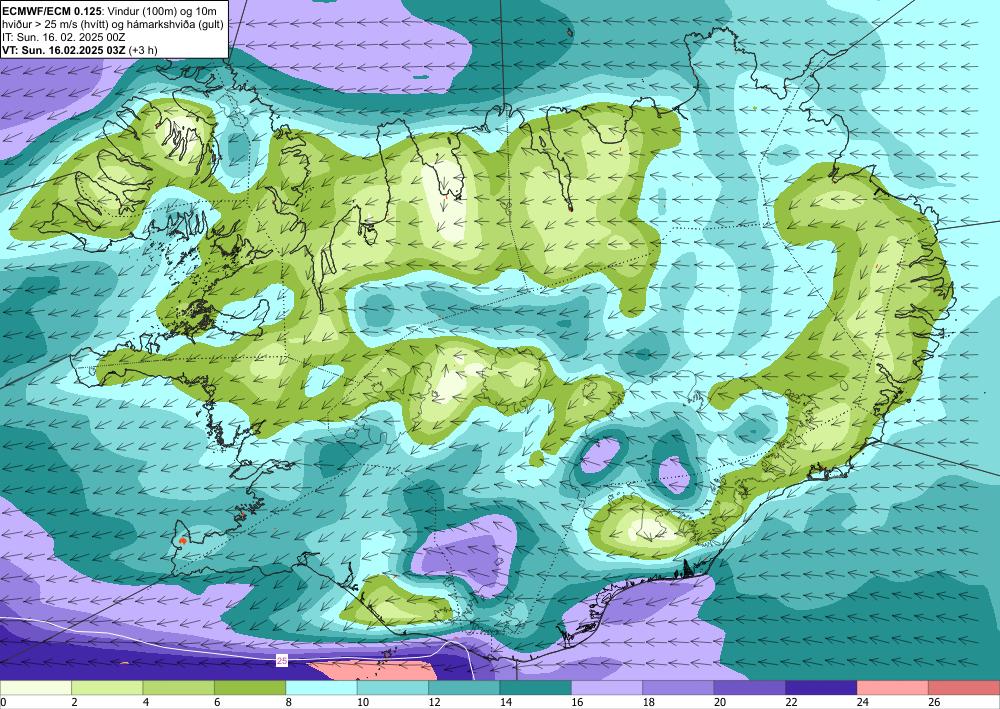Click the legend swatch between 0 and 2

point(36,688)
